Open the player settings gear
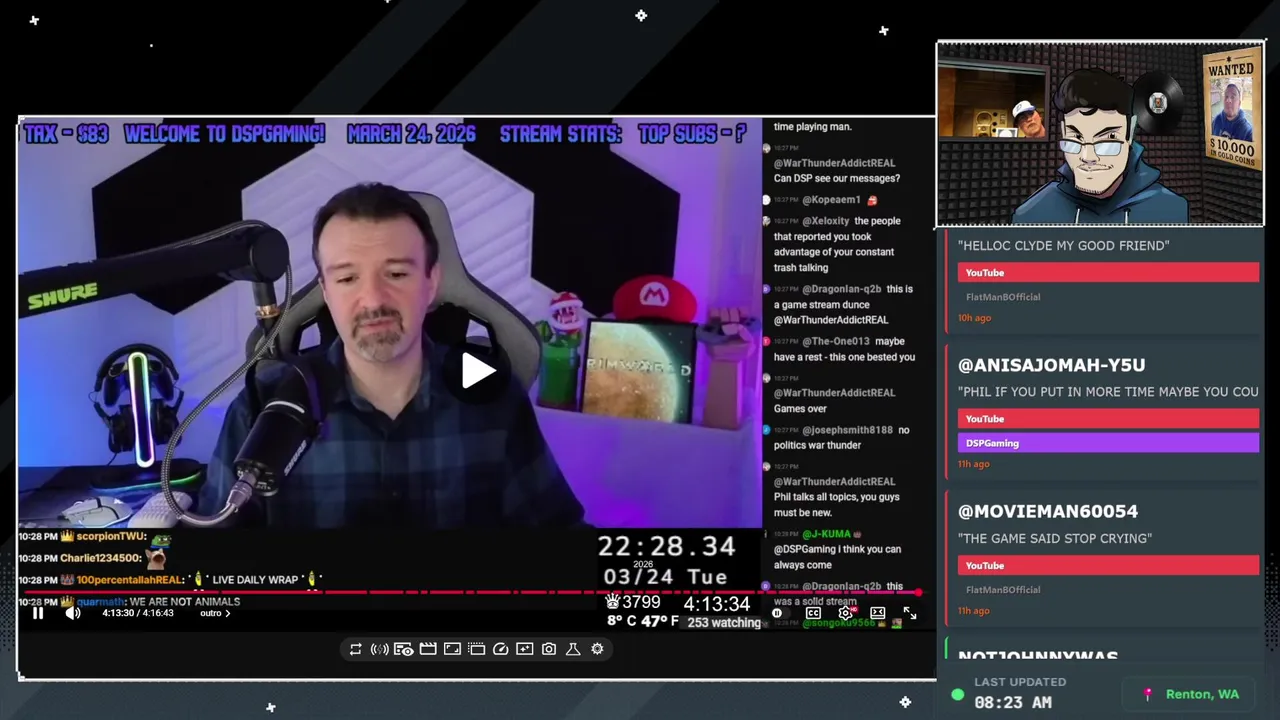Image resolution: width=1280 pixels, height=720 pixels. (846, 613)
